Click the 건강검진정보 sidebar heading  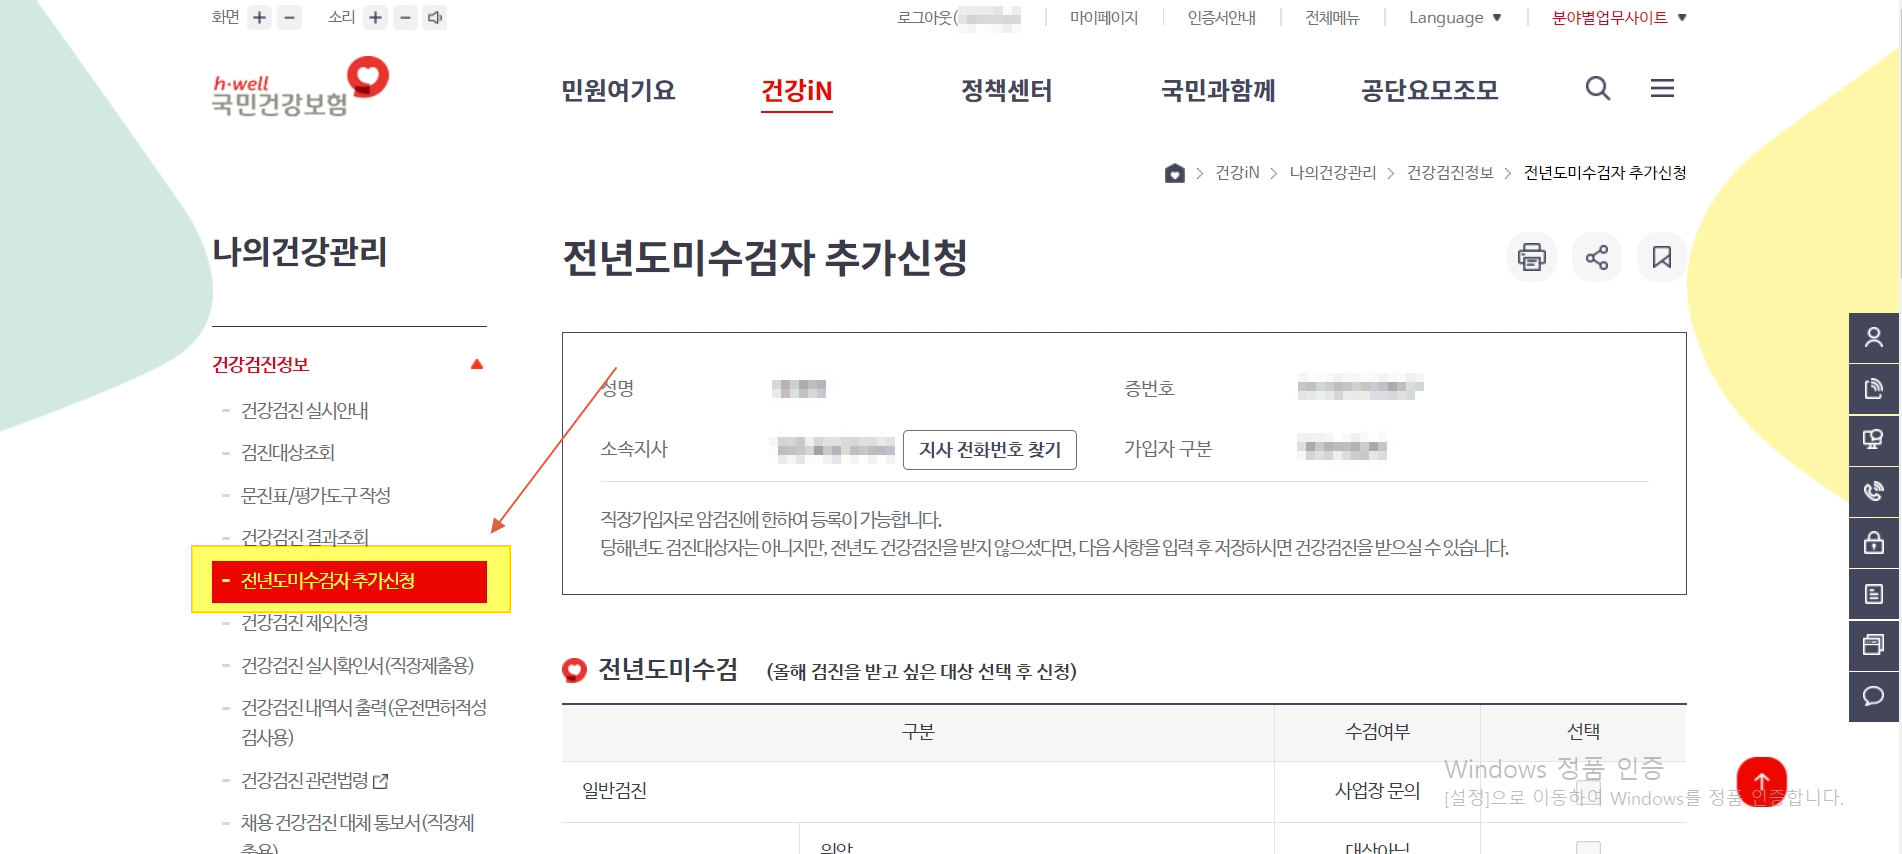(x=261, y=364)
